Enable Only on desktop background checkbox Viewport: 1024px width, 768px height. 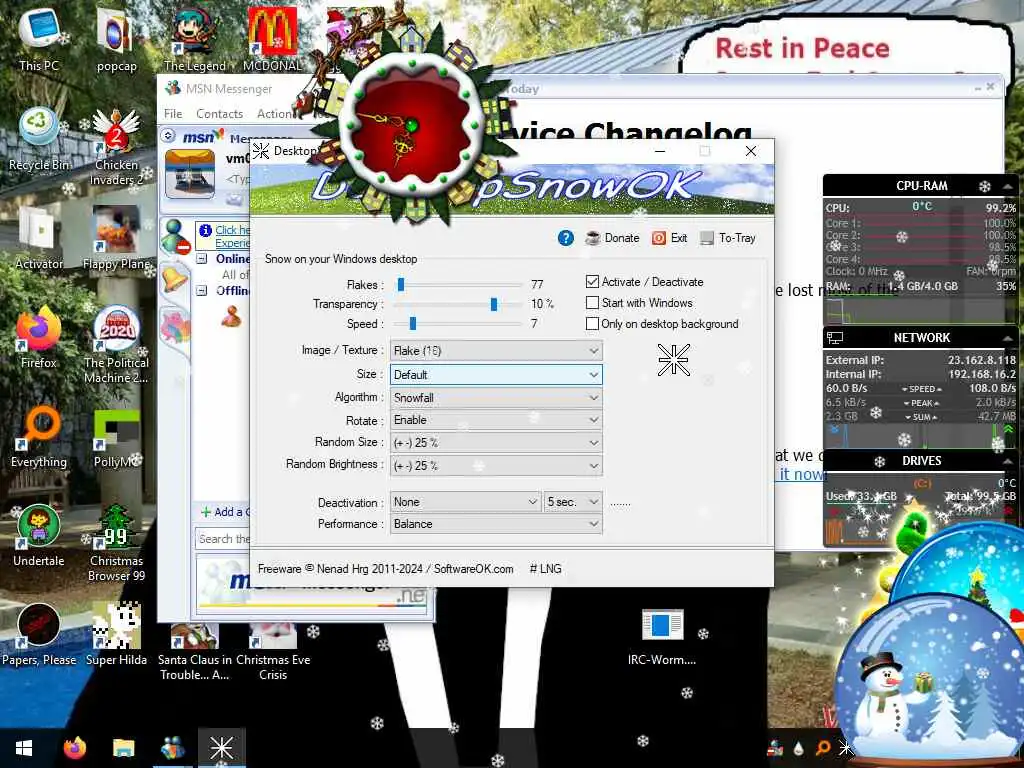pos(592,324)
